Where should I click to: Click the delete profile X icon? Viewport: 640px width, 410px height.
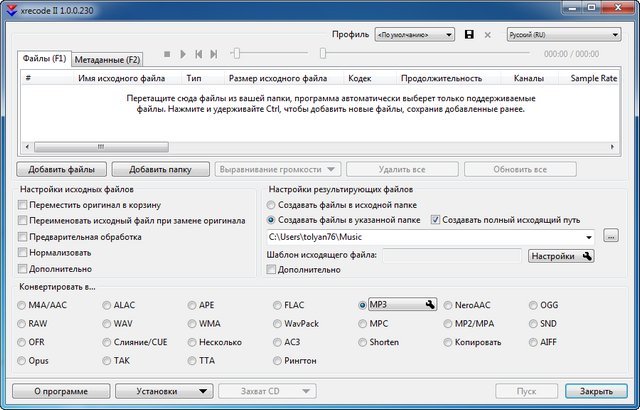488,34
